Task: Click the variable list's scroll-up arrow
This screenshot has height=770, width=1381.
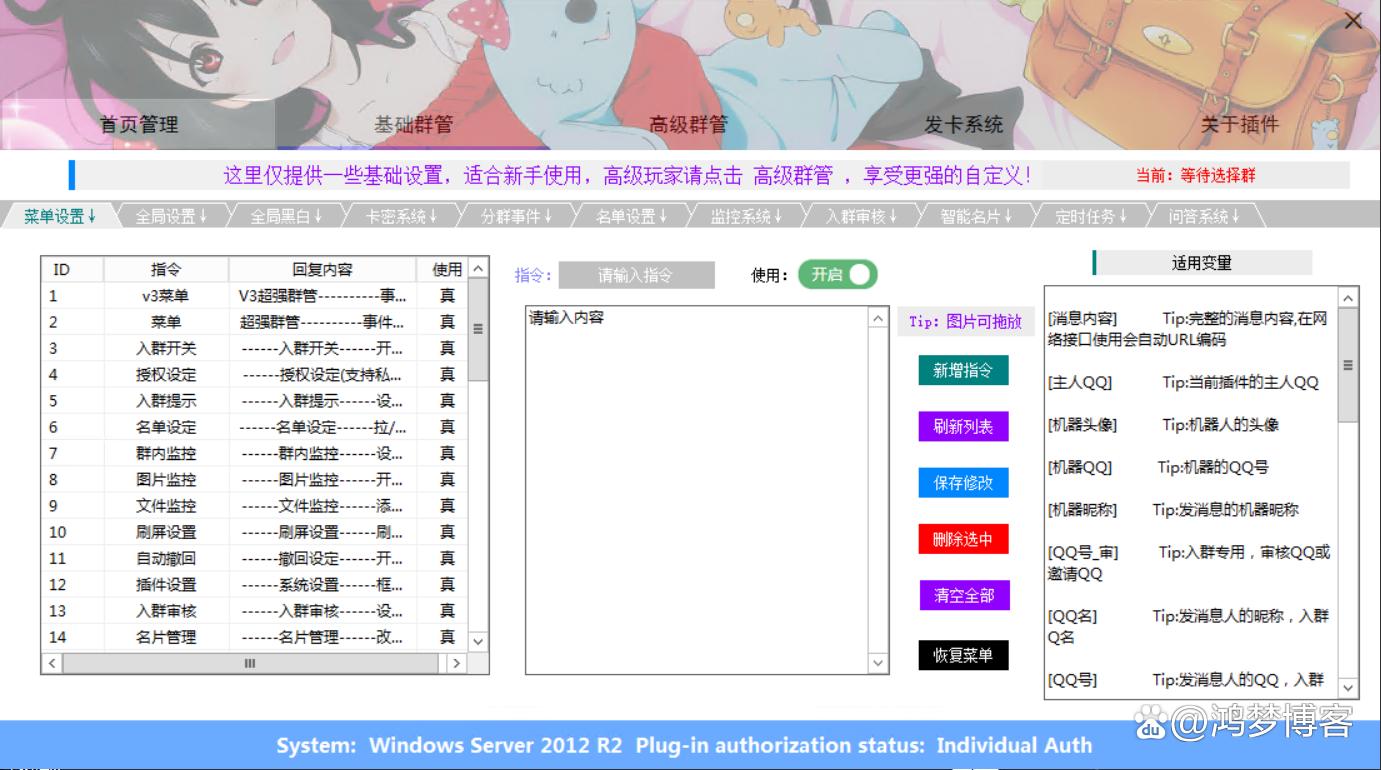Action: click(x=1348, y=298)
